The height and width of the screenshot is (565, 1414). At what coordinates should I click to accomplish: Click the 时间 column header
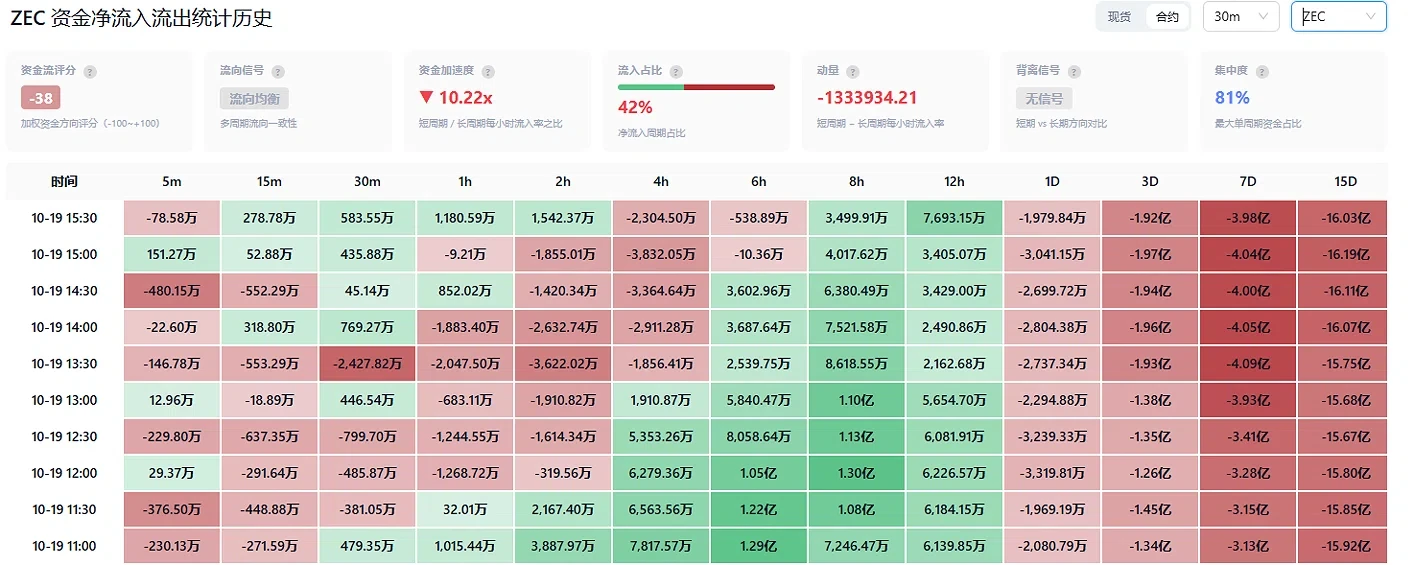pos(64,181)
